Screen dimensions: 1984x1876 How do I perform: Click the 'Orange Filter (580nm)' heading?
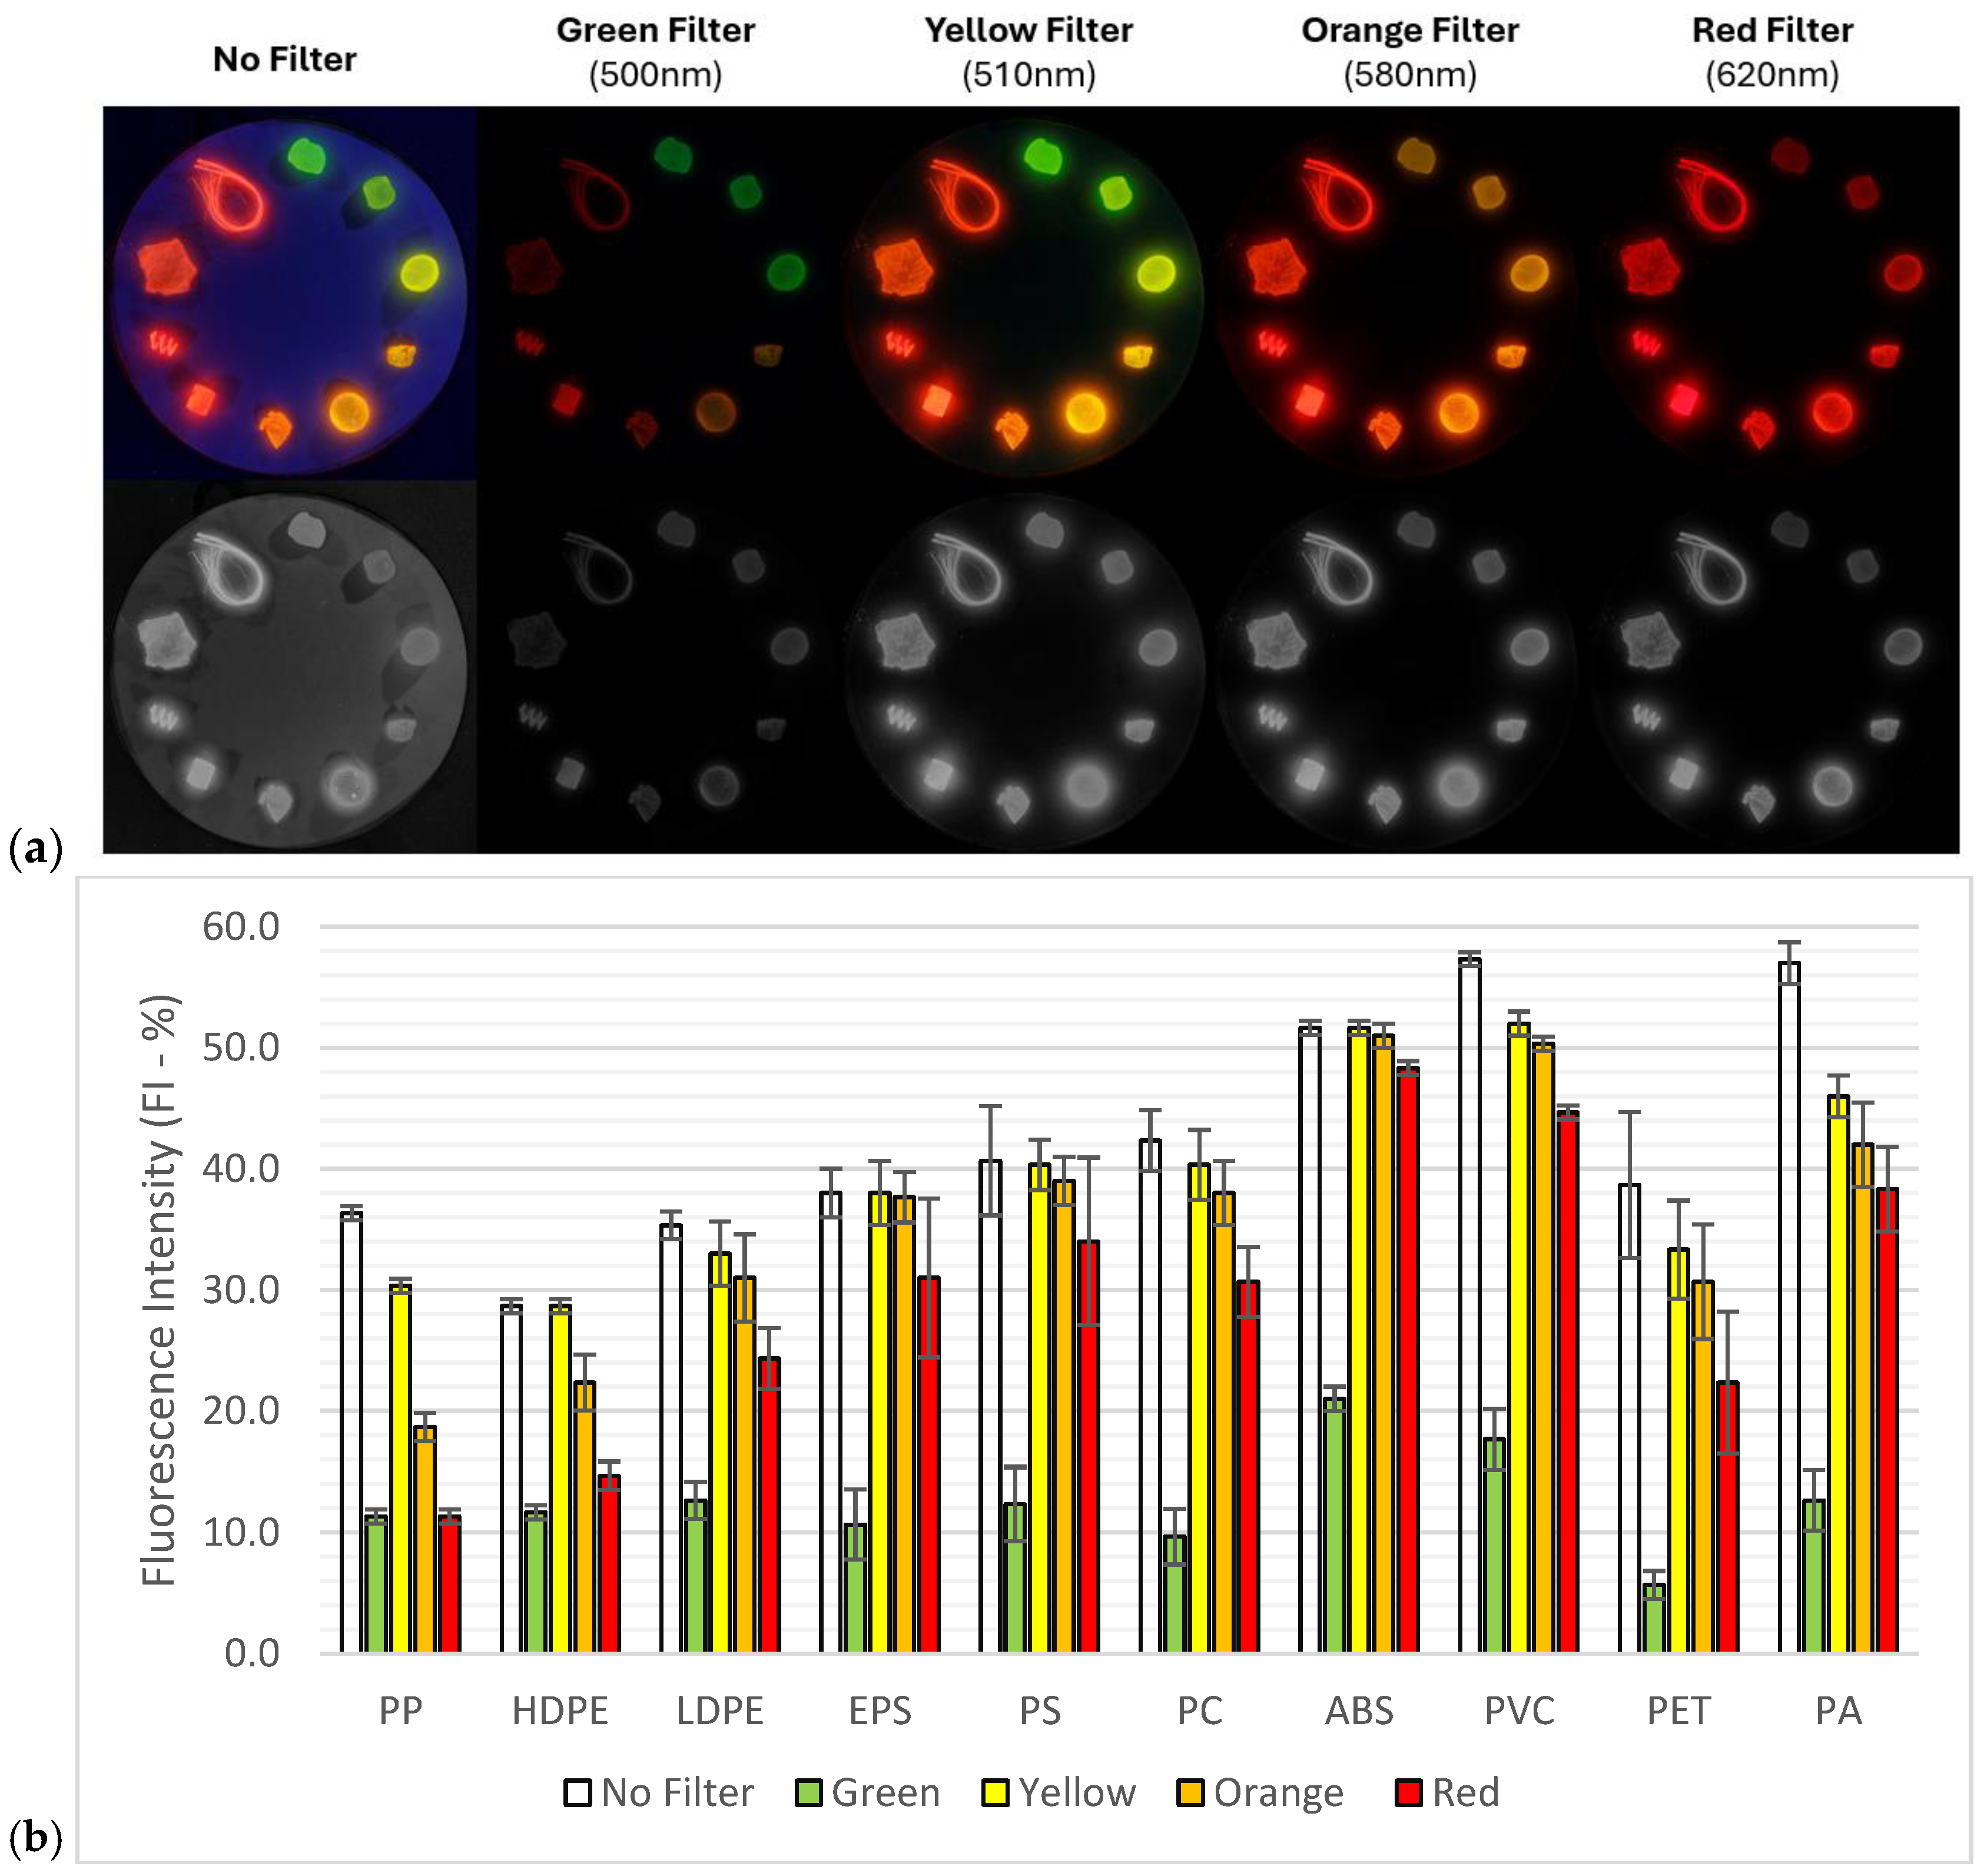click(1410, 52)
